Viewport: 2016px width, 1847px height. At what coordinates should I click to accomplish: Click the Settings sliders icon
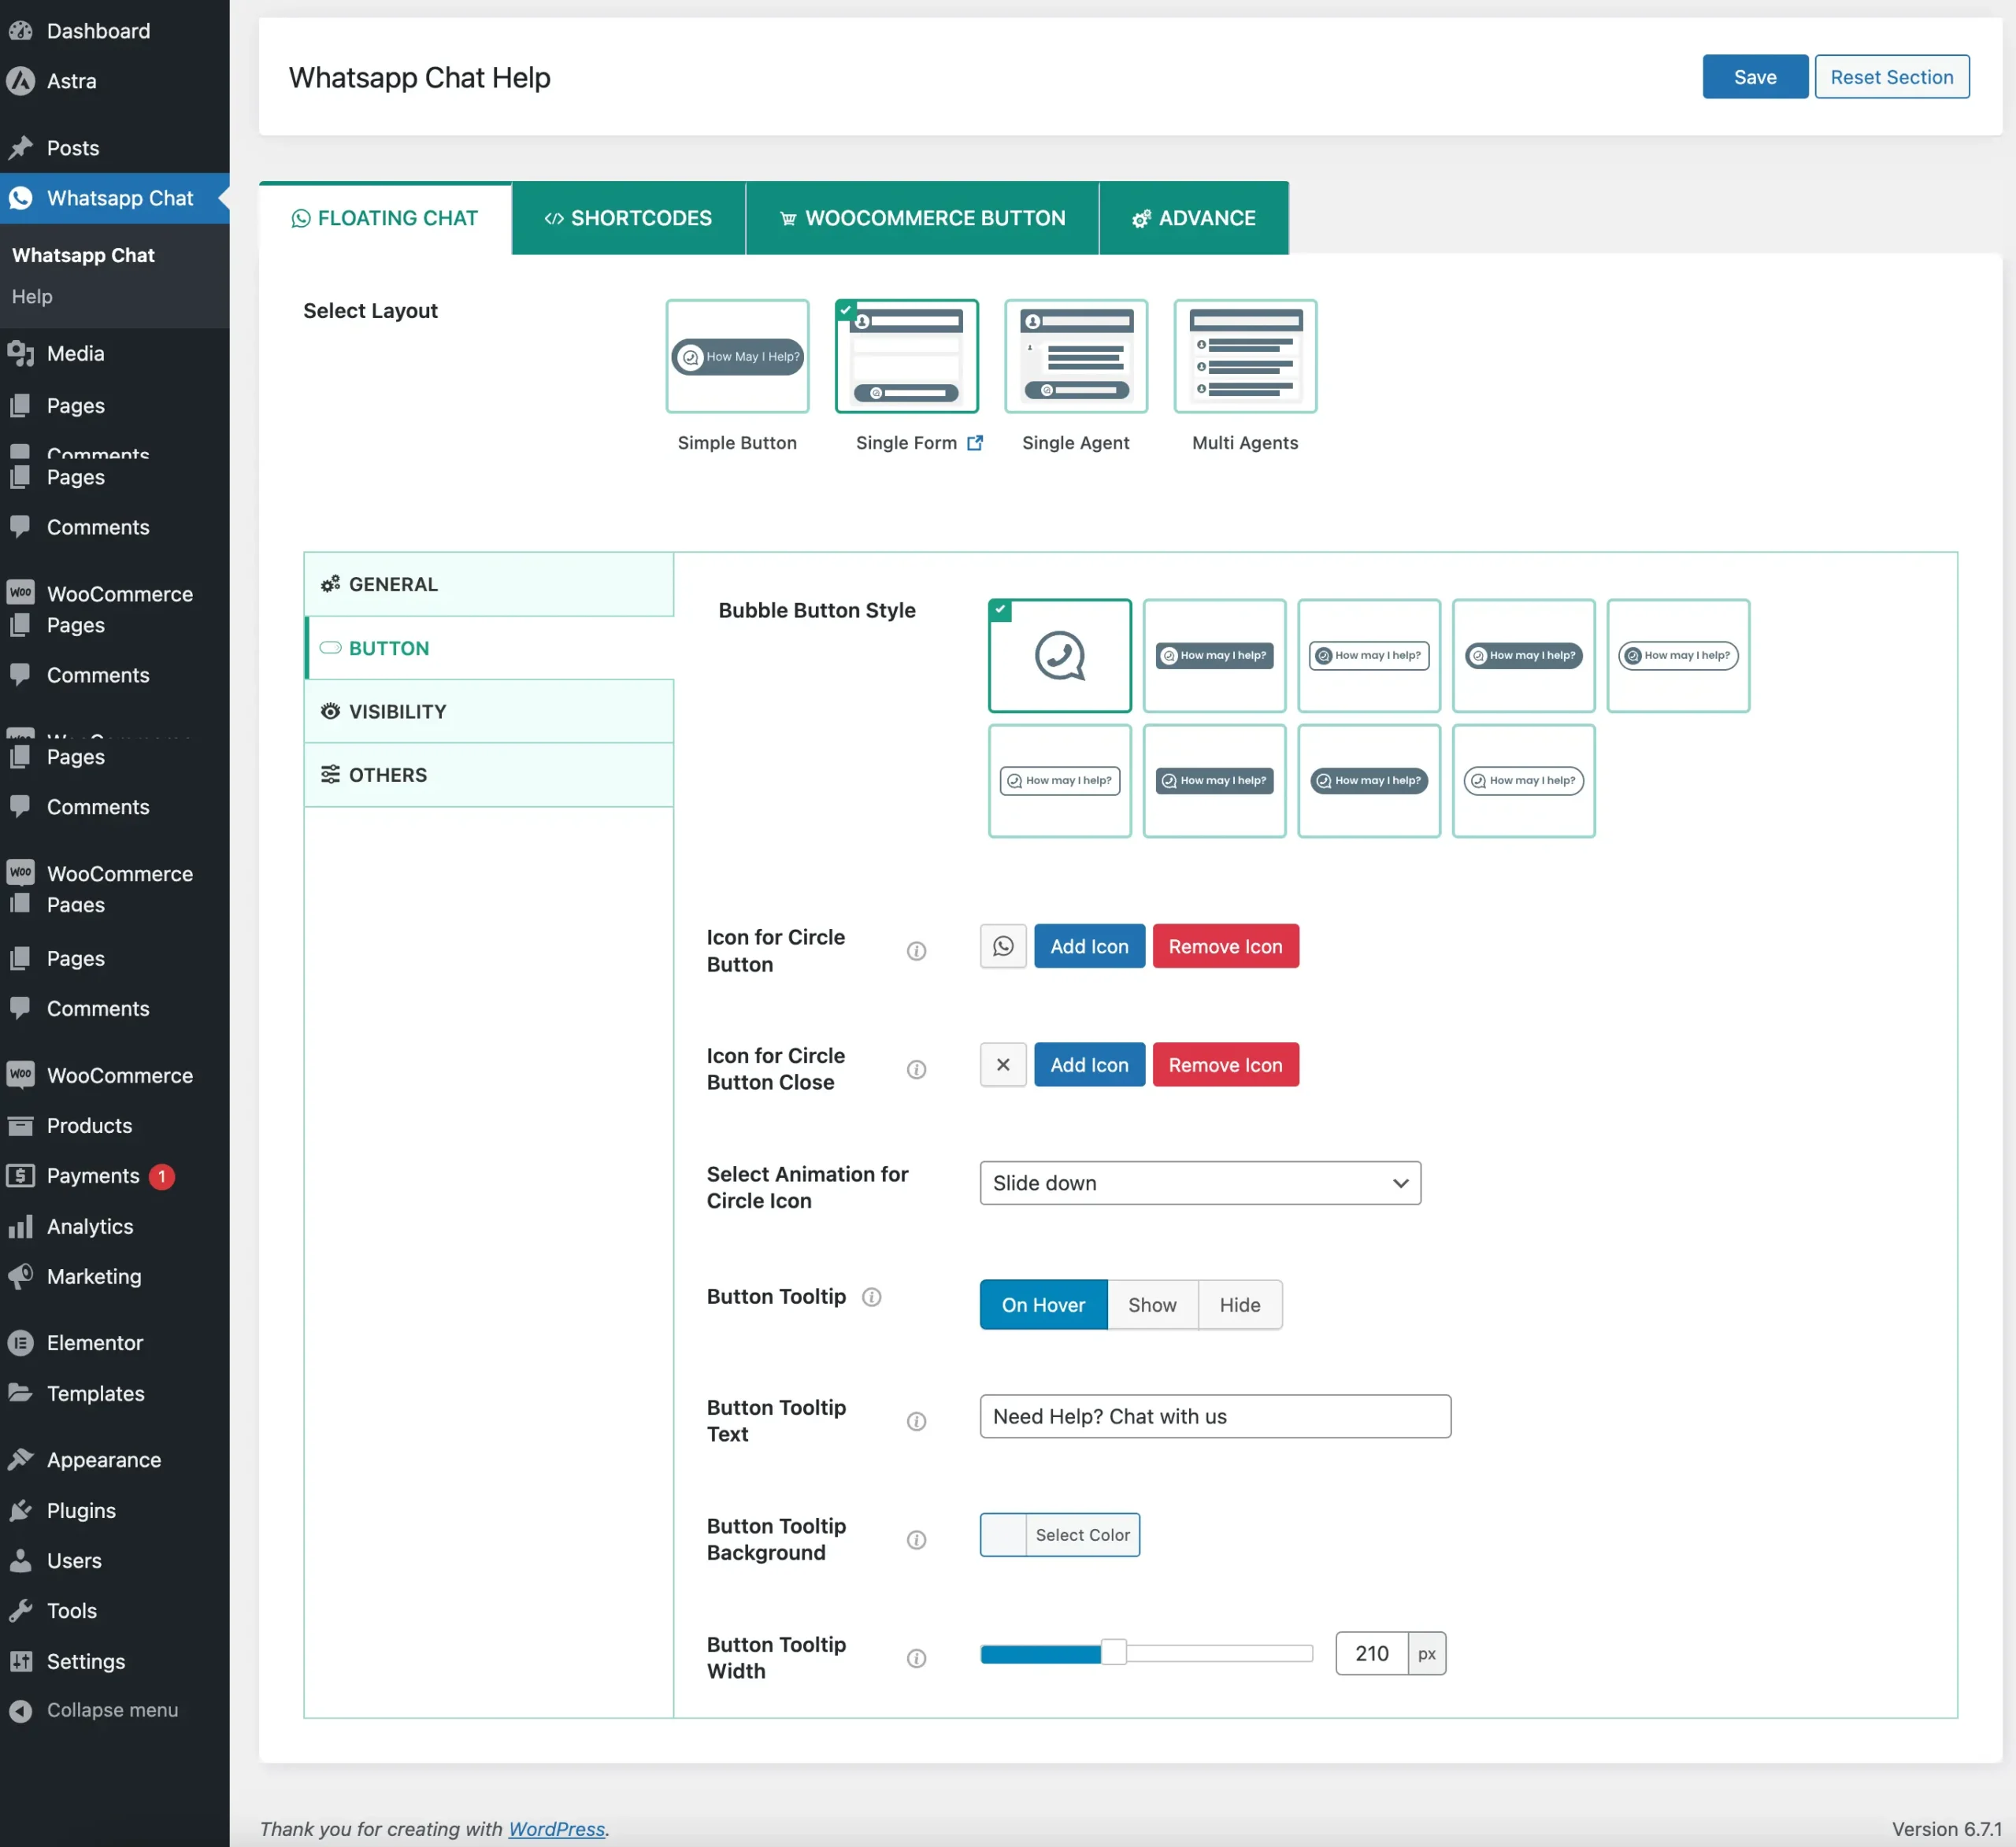pos(20,1661)
